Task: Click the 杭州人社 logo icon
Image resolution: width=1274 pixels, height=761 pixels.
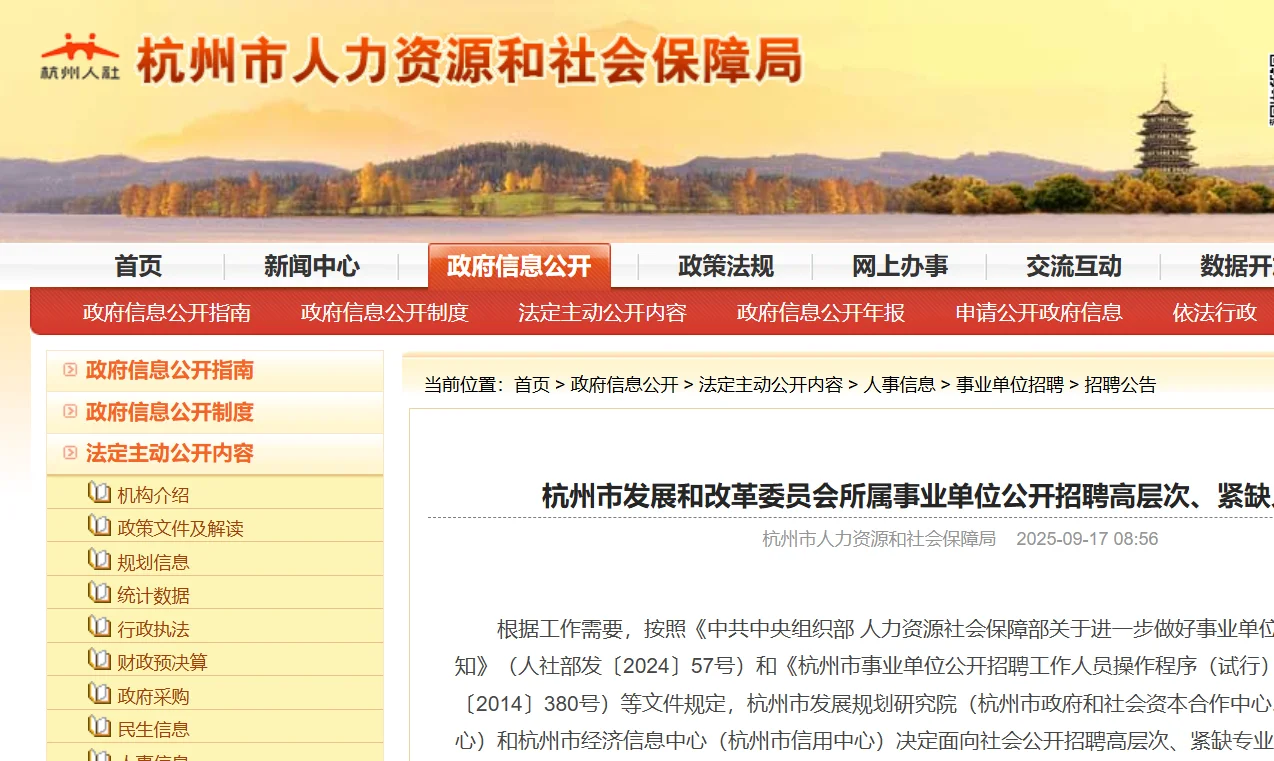Action: click(79, 57)
